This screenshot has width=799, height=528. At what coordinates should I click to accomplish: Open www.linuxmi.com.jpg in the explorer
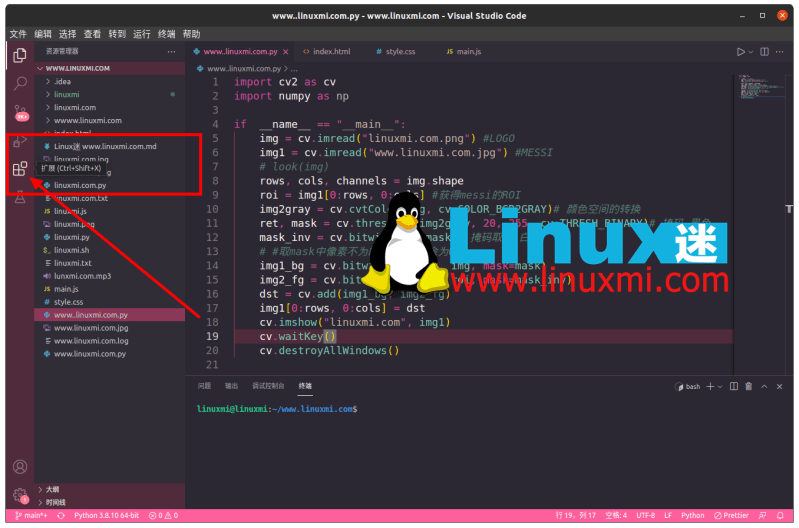(x=110, y=328)
